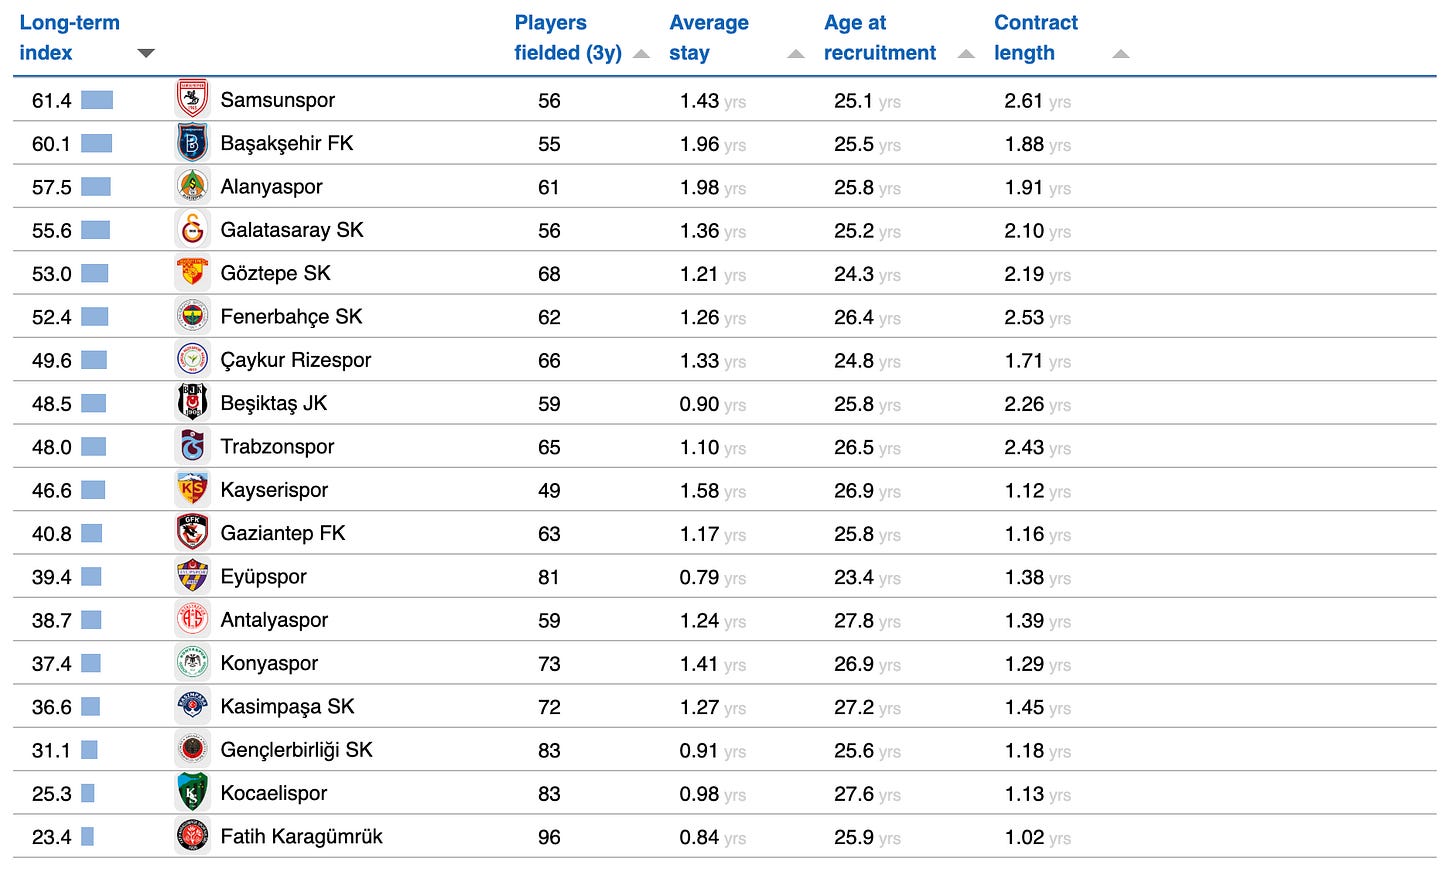Click the Average stay sort arrow
This screenshot has height=879, width=1456.
coord(796,54)
